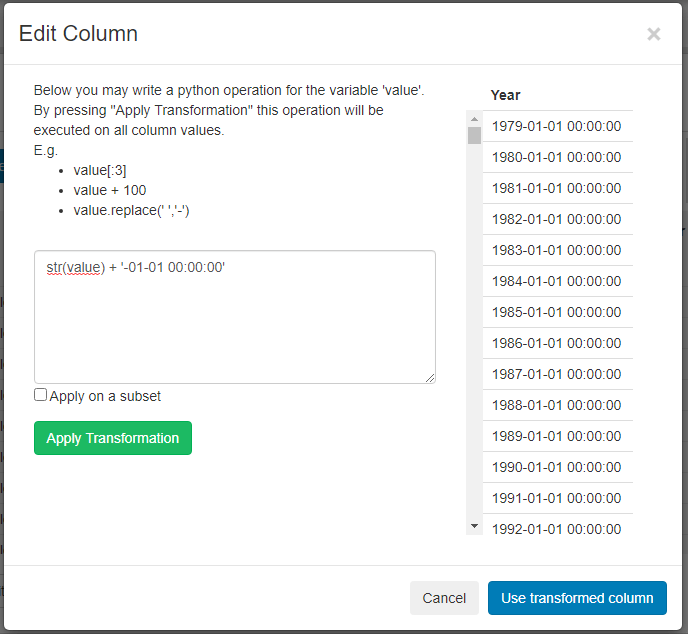Click the 1985-01-01 00:00:00 entry
This screenshot has width=688, height=634.
point(556,312)
